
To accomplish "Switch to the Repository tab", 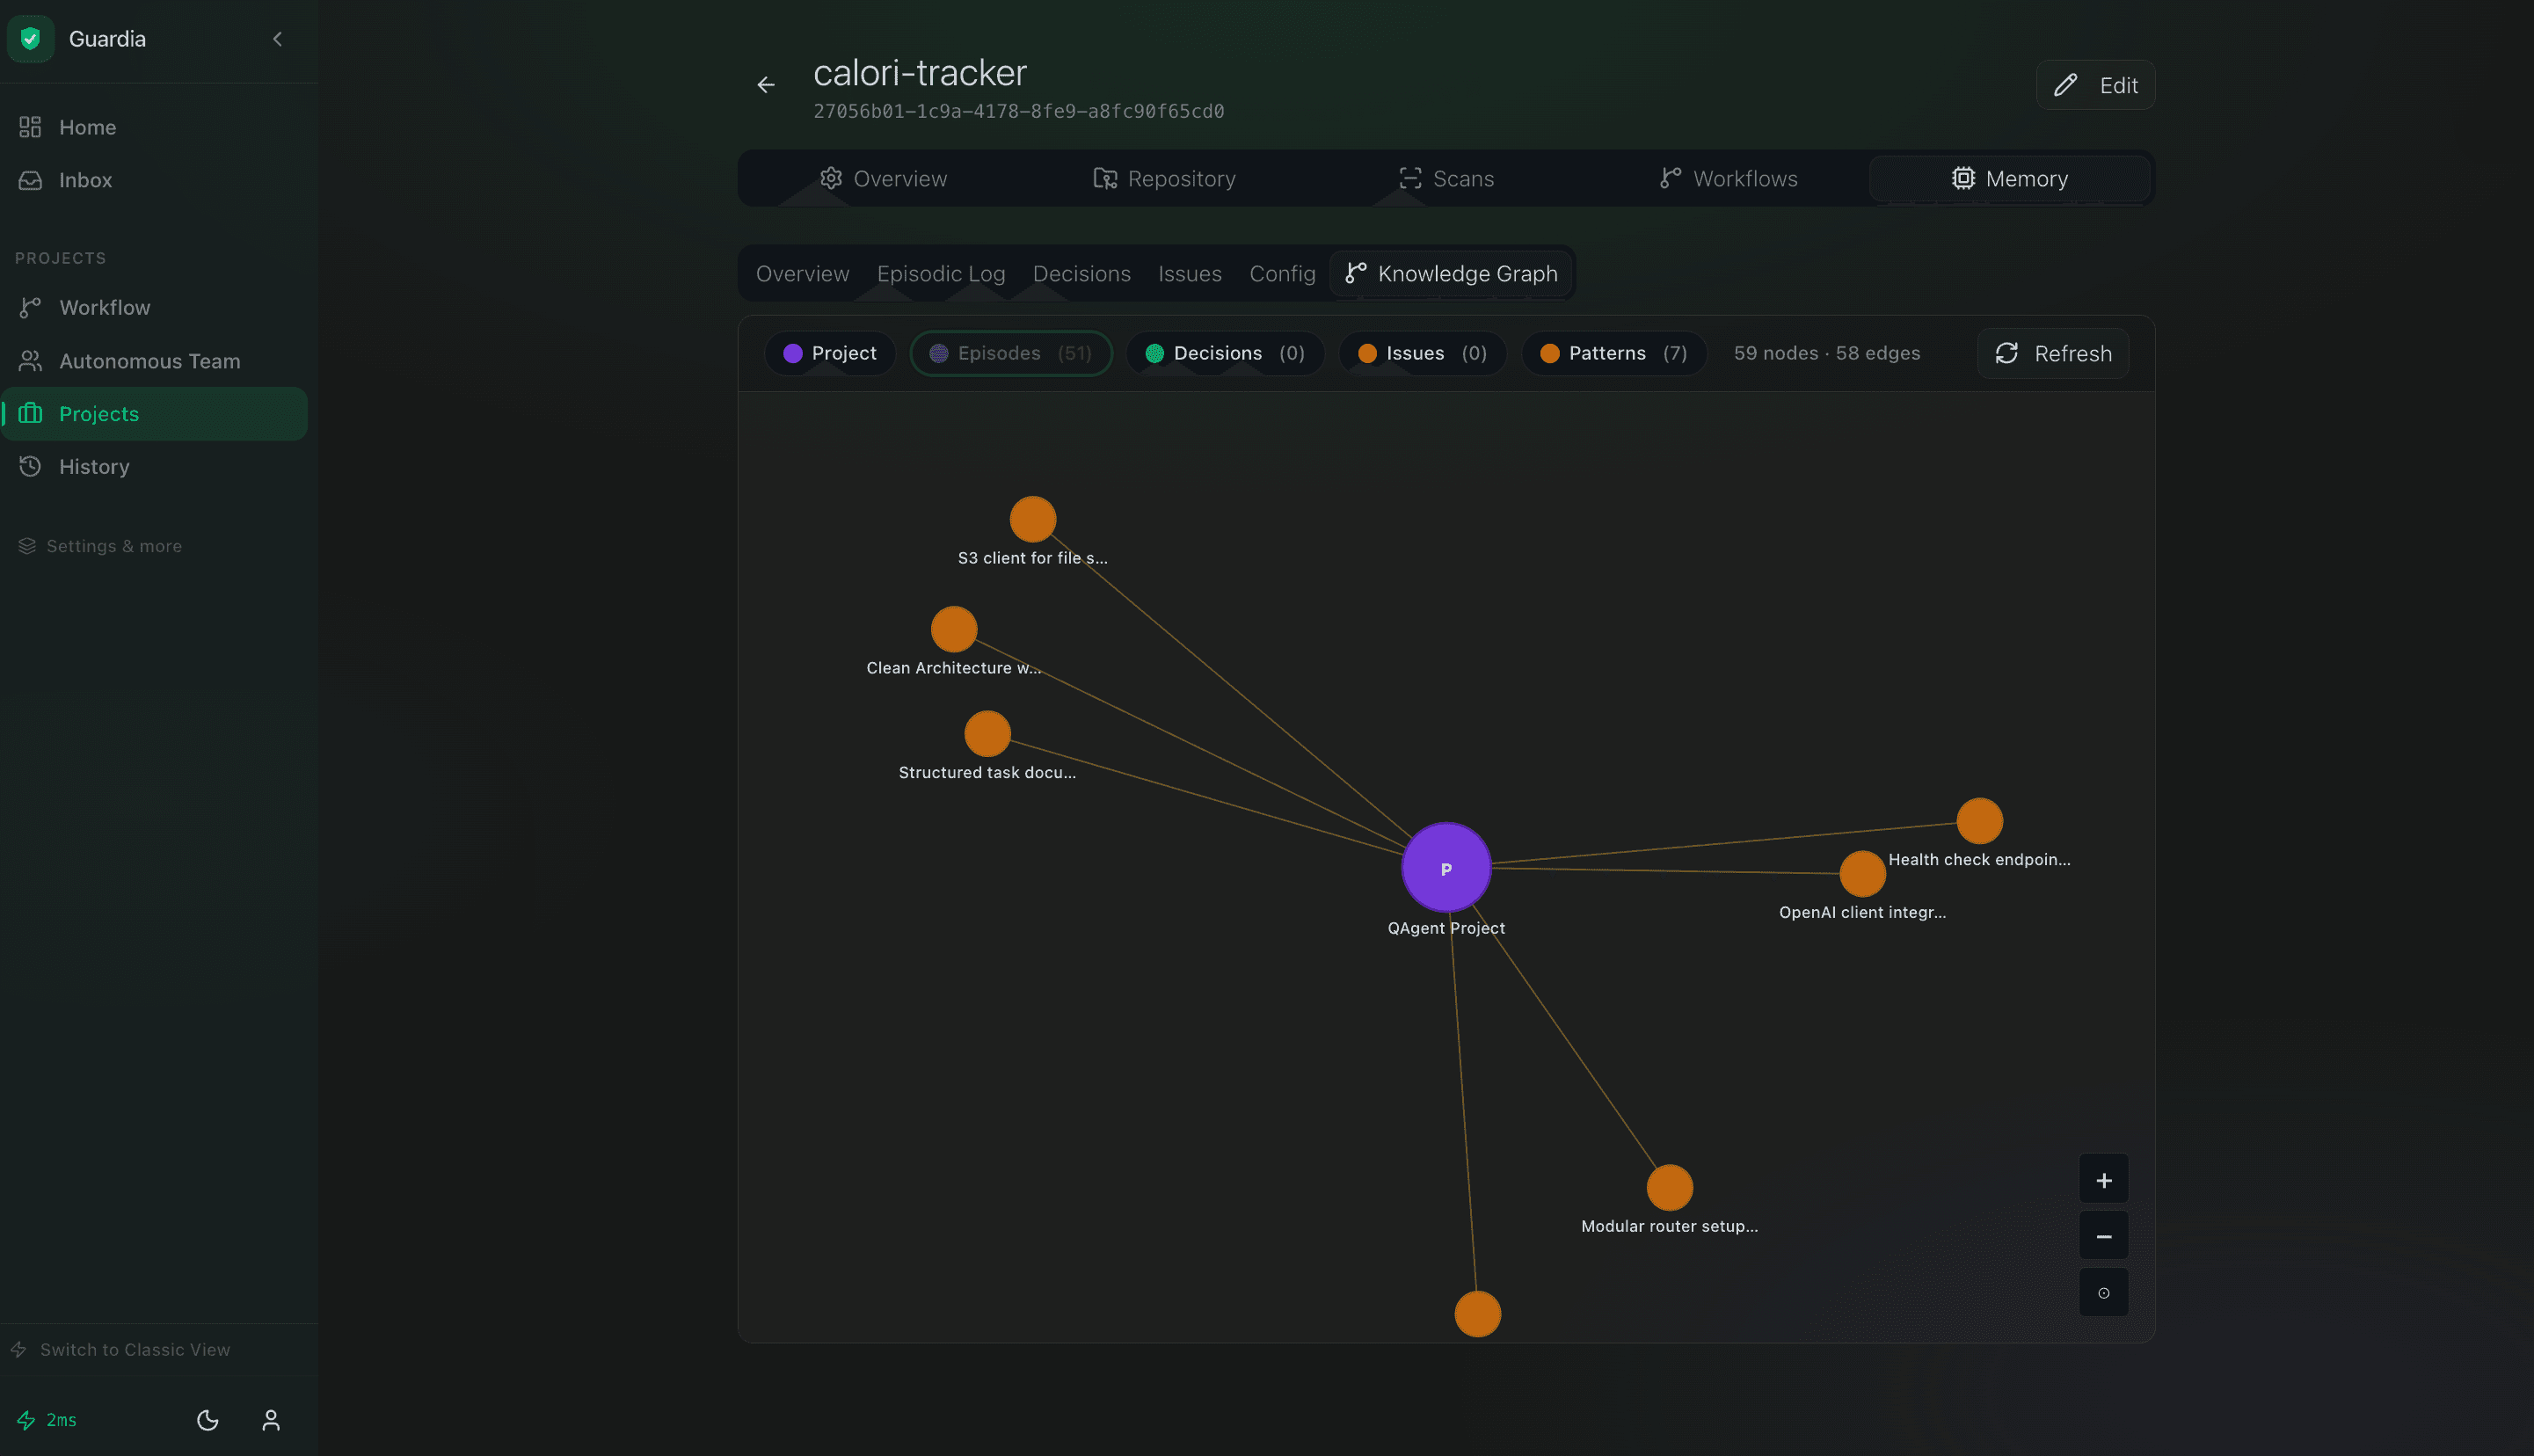I will pos(1164,179).
